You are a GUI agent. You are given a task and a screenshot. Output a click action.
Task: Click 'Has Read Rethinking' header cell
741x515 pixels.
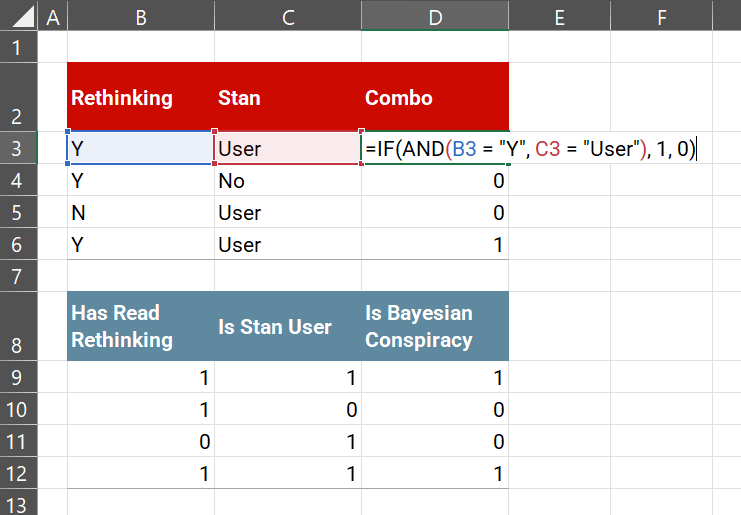pyautogui.click(x=141, y=326)
